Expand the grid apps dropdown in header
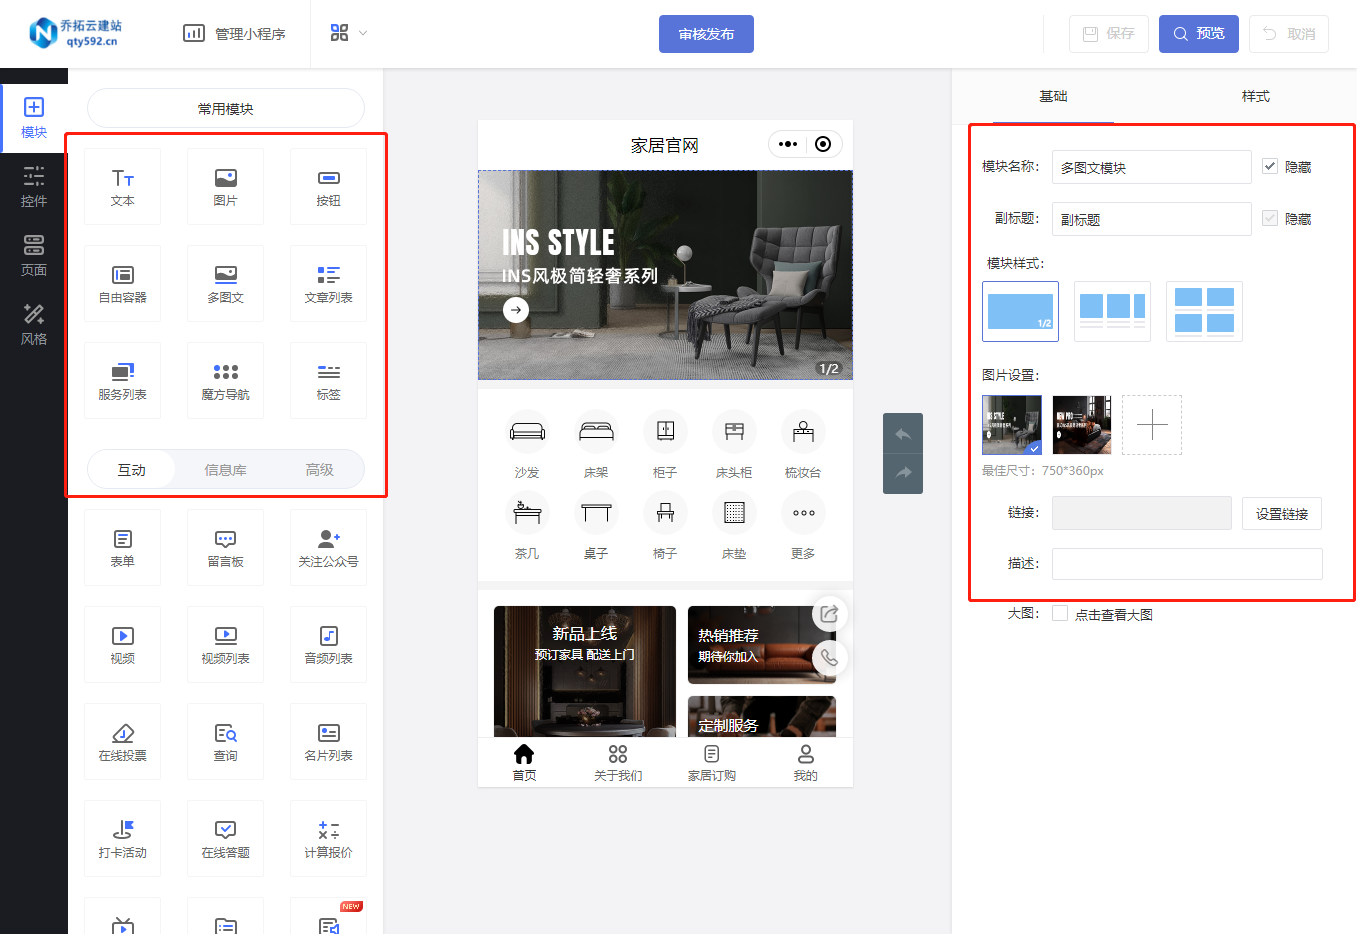The width and height of the screenshot is (1357, 934). [x=348, y=33]
